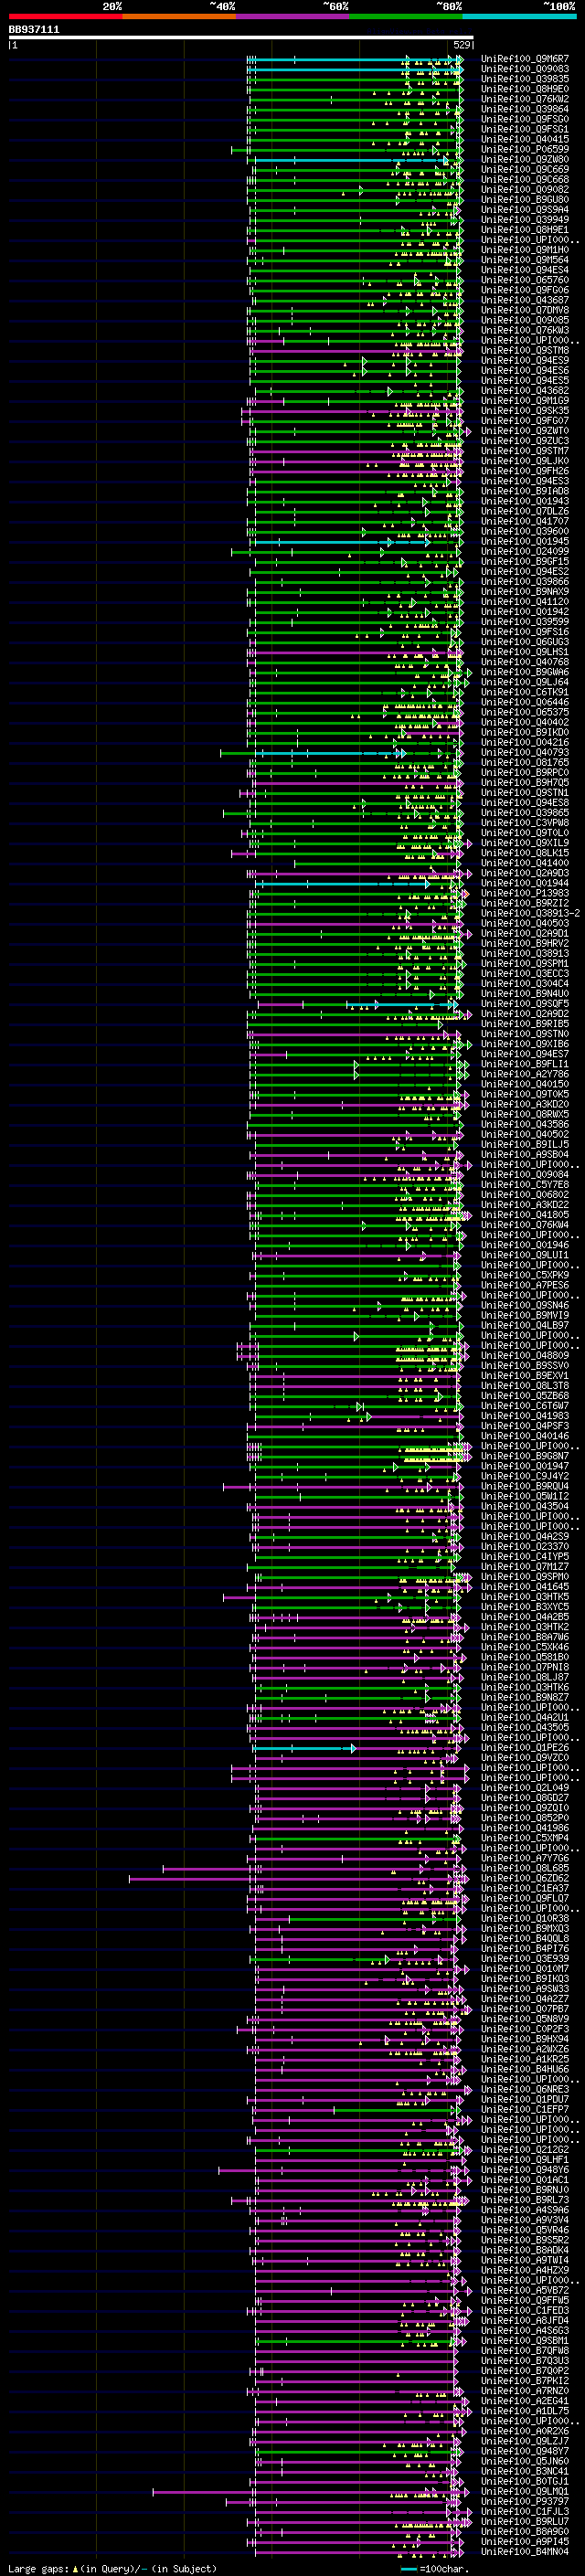
Task: Select the UniRef100_Q7DMV8 label
Action: 524,310
